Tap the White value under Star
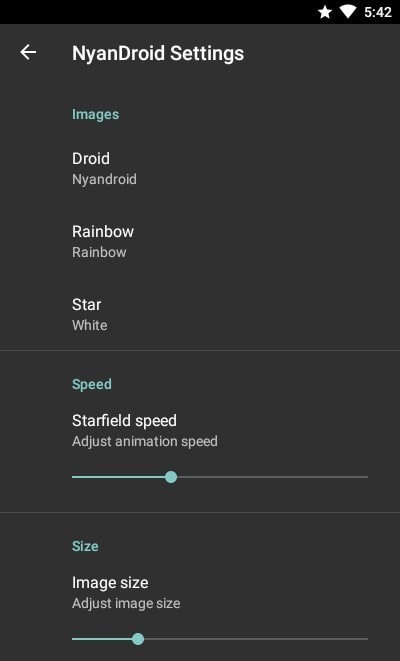The height and width of the screenshot is (661, 400). 89,325
